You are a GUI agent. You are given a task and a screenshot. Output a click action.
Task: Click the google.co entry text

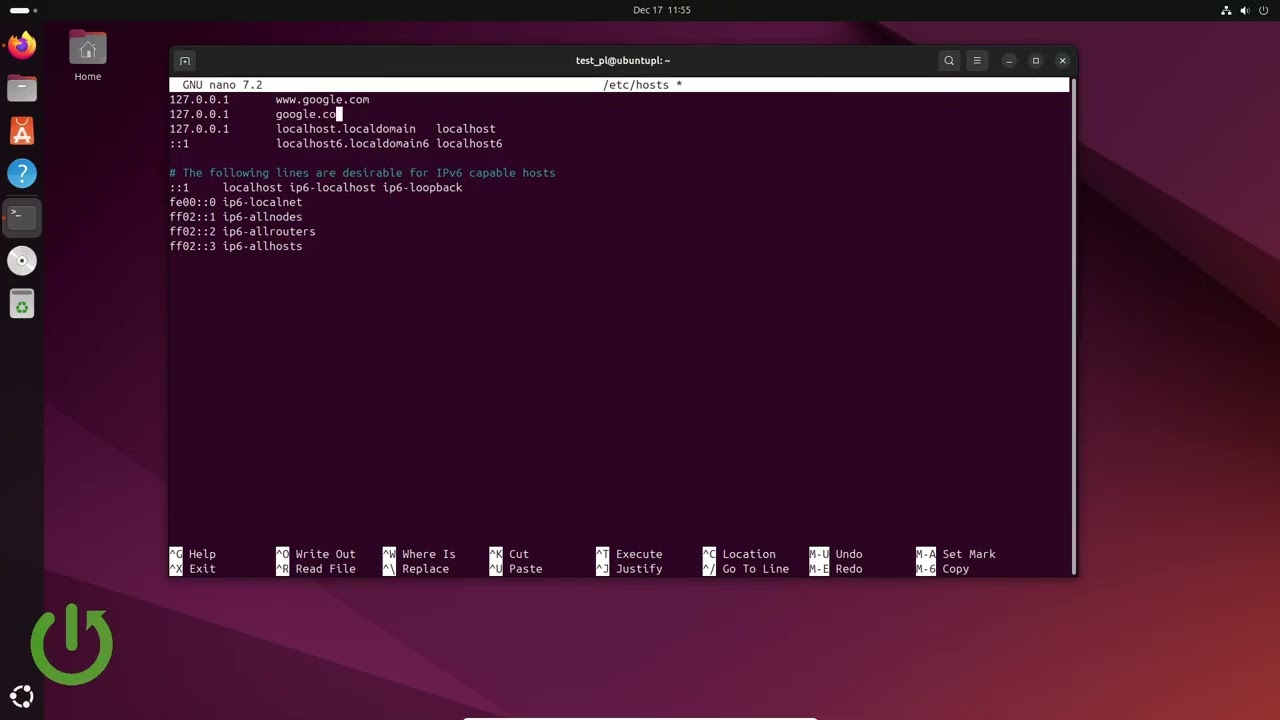306,114
